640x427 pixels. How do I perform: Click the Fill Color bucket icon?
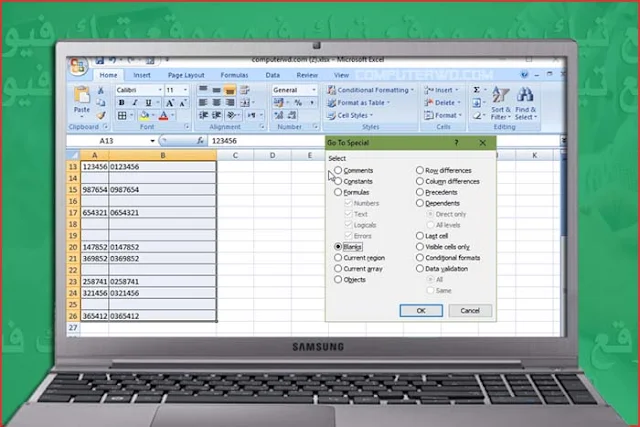(144, 116)
